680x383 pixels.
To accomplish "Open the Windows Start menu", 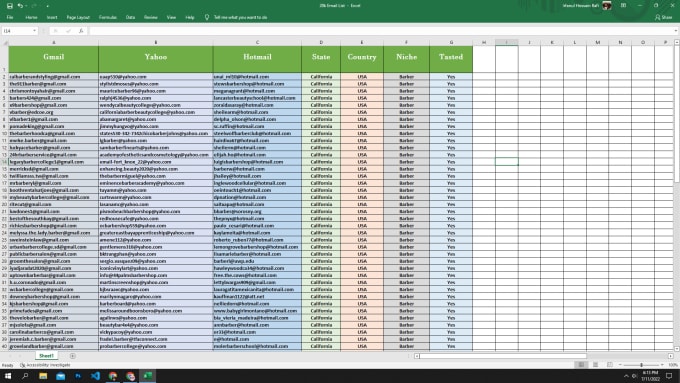I will coord(8,376).
